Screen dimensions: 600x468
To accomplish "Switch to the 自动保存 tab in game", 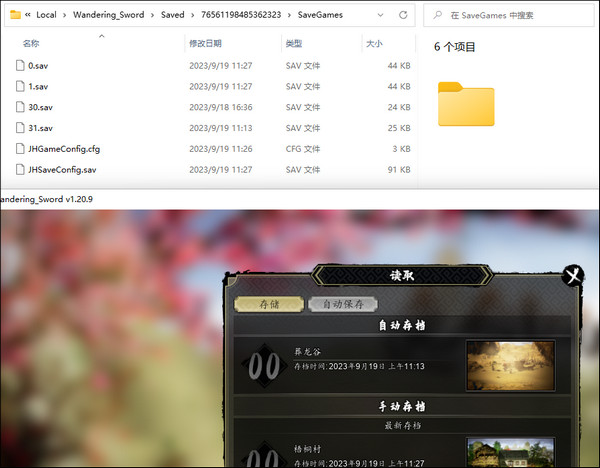I will point(343,304).
